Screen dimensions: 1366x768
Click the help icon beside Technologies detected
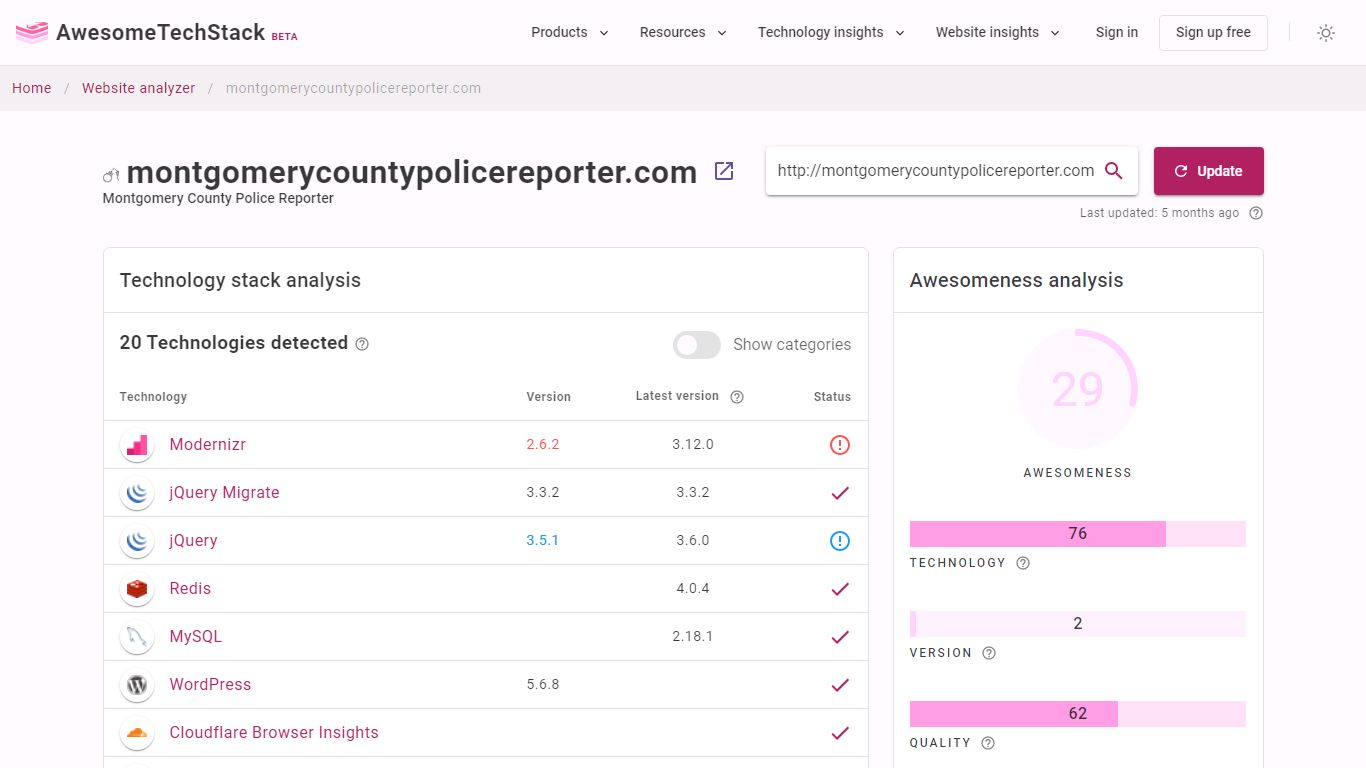tap(362, 344)
